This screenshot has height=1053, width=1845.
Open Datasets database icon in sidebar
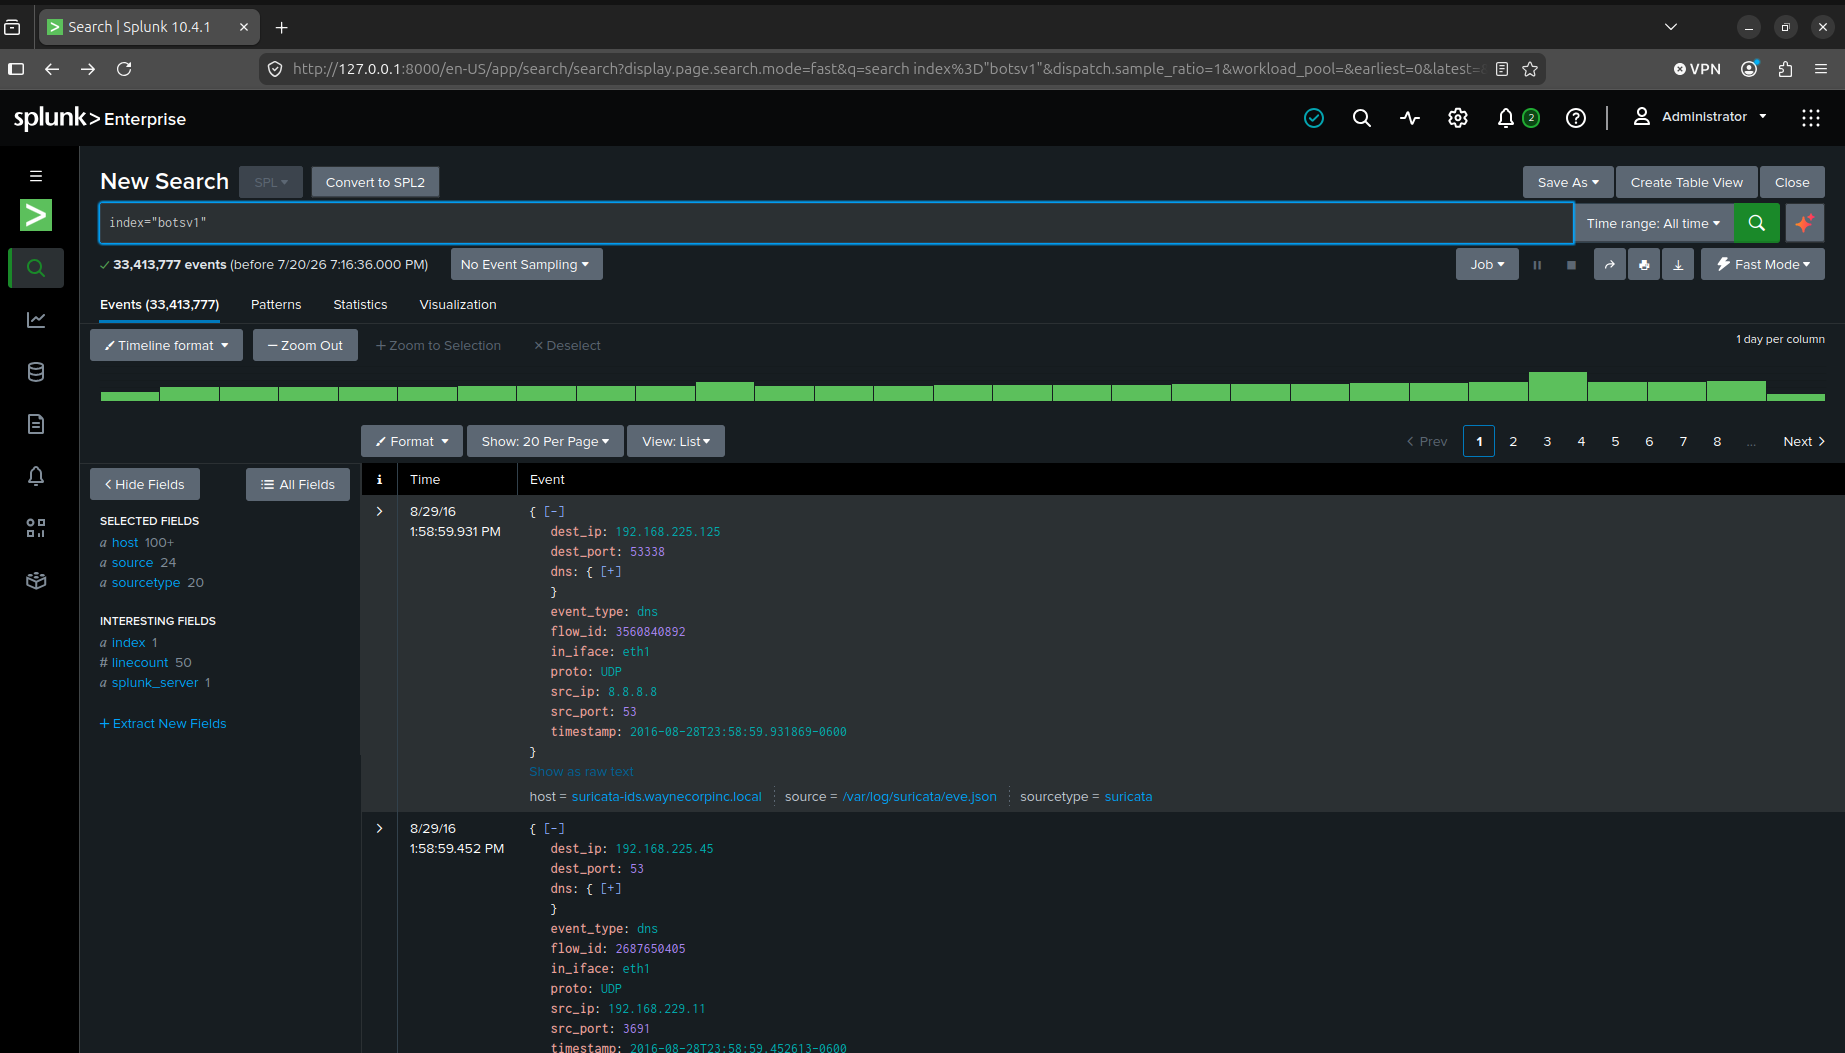click(36, 372)
